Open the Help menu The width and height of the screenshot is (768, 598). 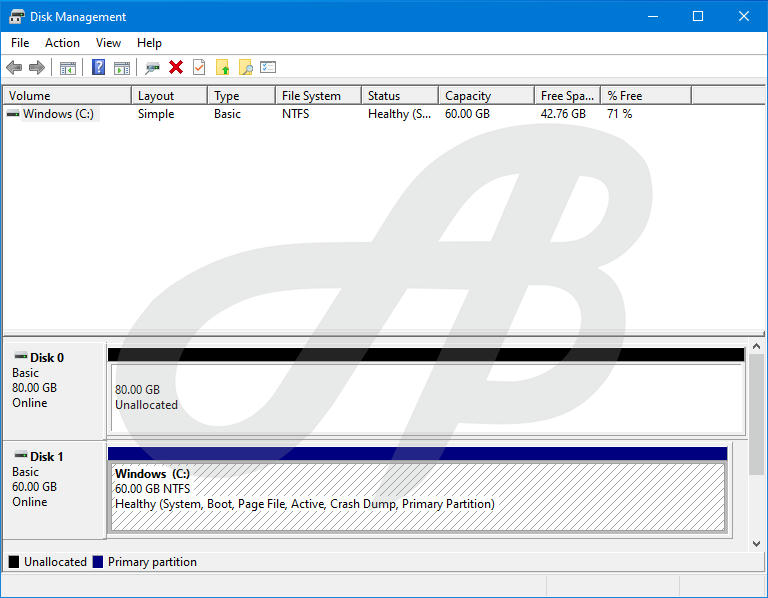(149, 43)
